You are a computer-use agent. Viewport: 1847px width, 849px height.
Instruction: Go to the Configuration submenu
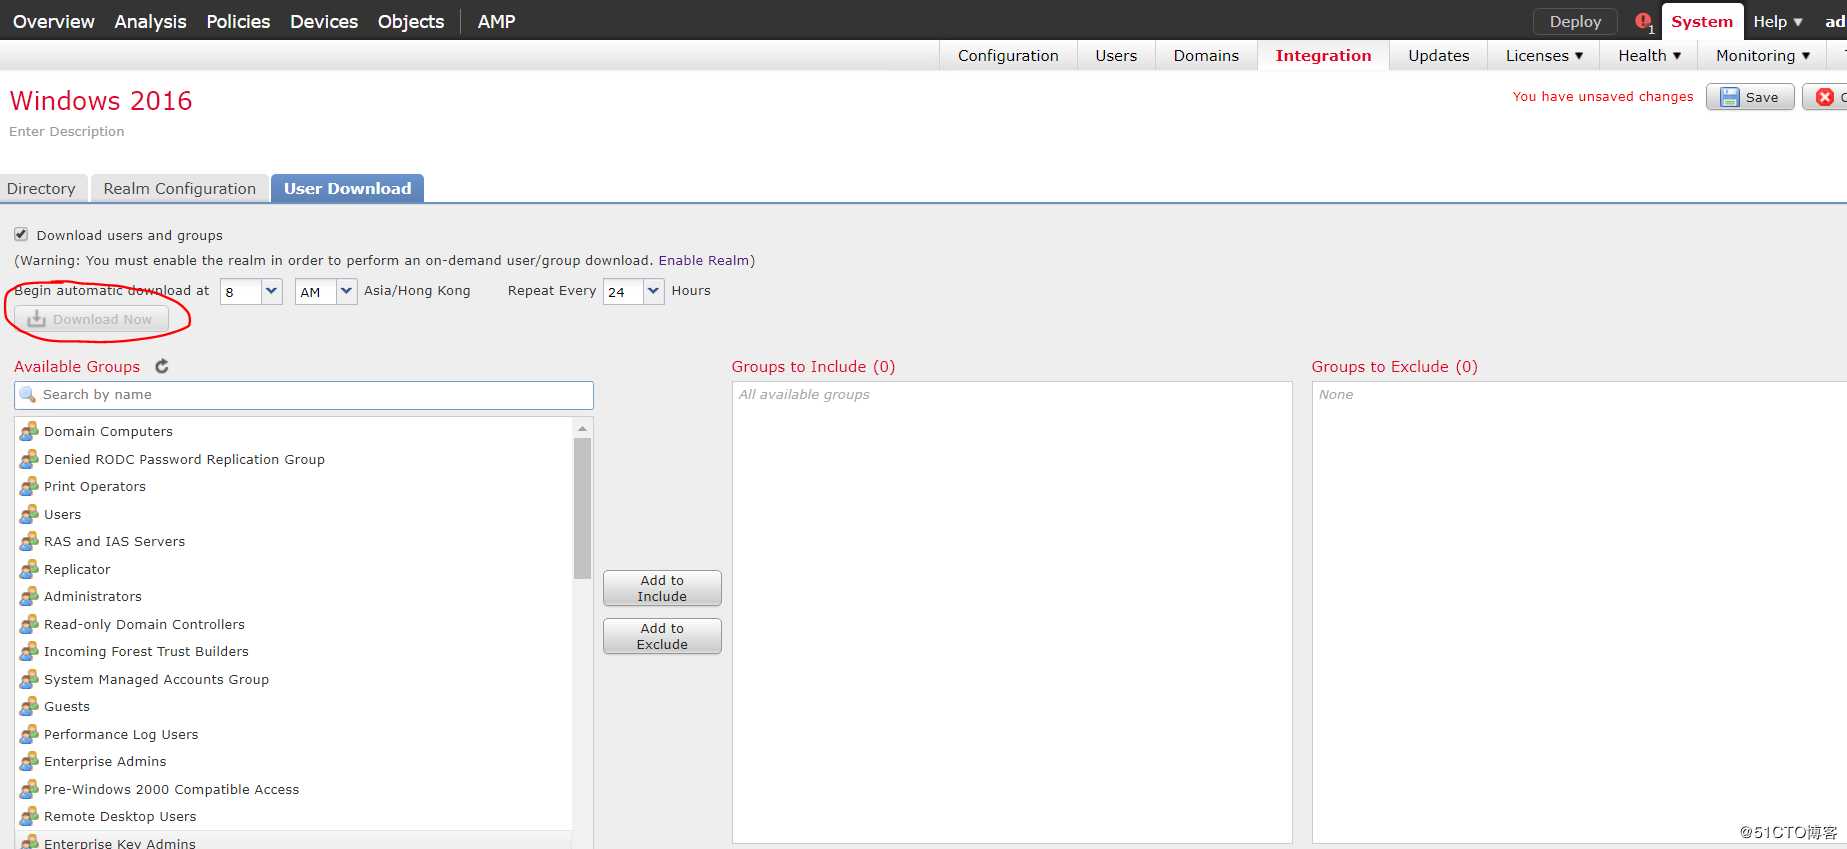[x=1008, y=55]
